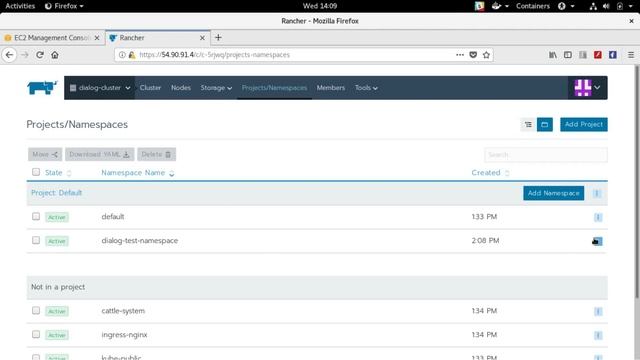The height and width of the screenshot is (360, 640).
Task: Open the Nodes nav item
Action: (181, 88)
